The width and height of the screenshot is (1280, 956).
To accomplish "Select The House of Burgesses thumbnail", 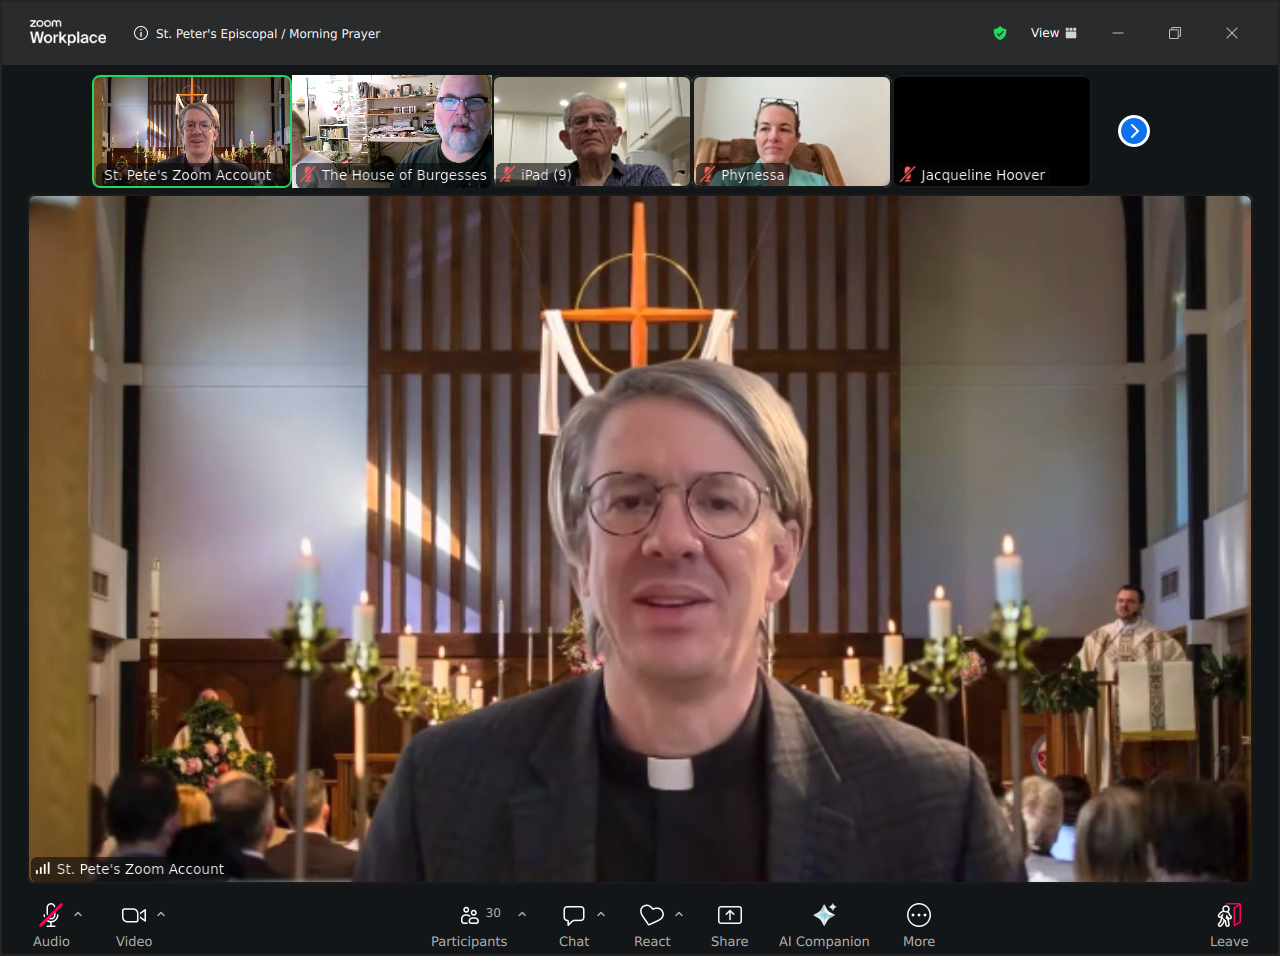I will pyautogui.click(x=392, y=131).
